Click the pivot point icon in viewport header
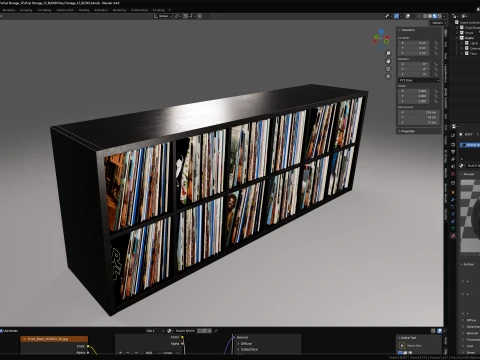 click(178, 16)
